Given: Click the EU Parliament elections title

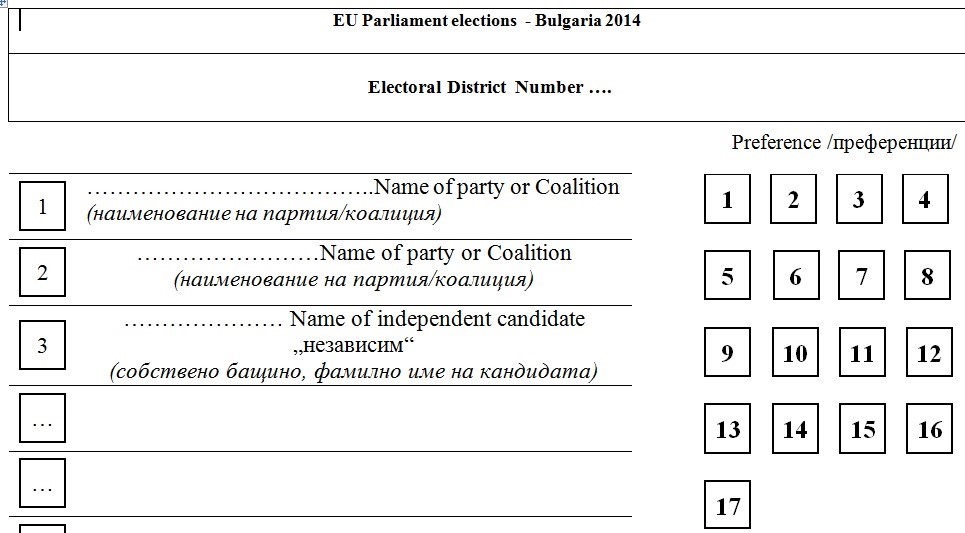Looking at the screenshot, I should pos(487,21).
